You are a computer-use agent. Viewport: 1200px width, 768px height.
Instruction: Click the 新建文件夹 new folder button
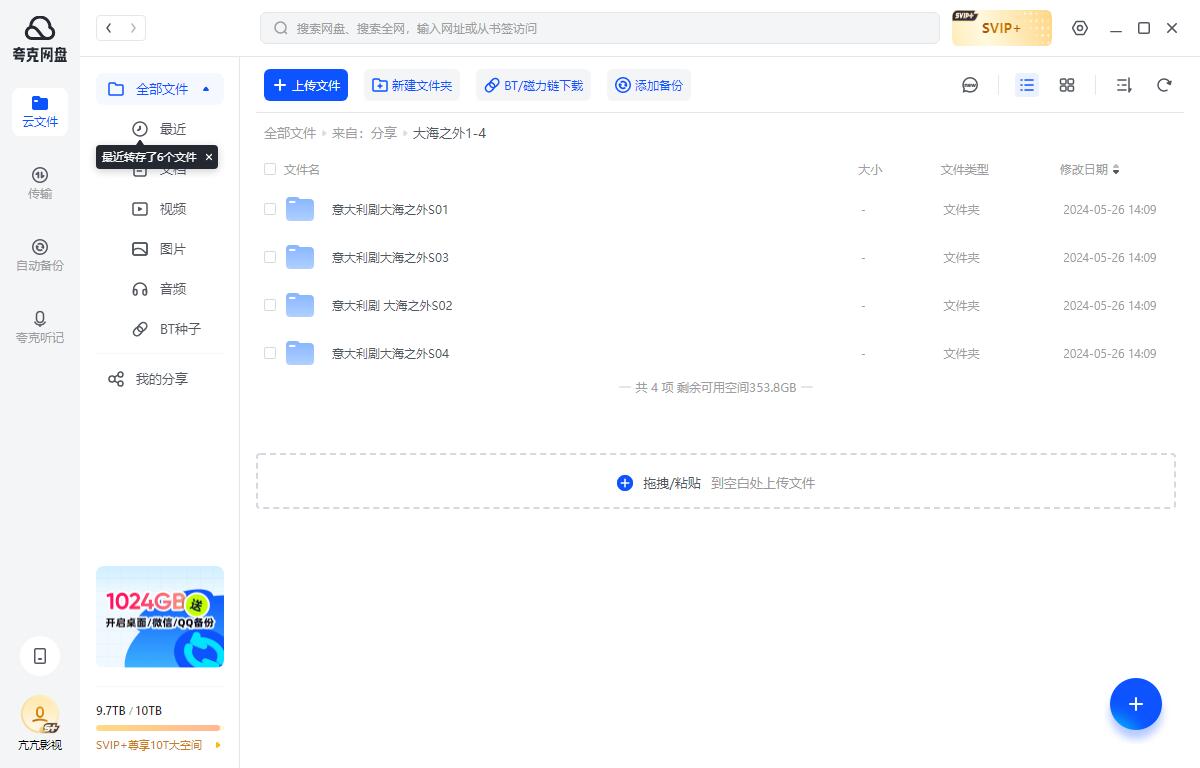[412, 85]
